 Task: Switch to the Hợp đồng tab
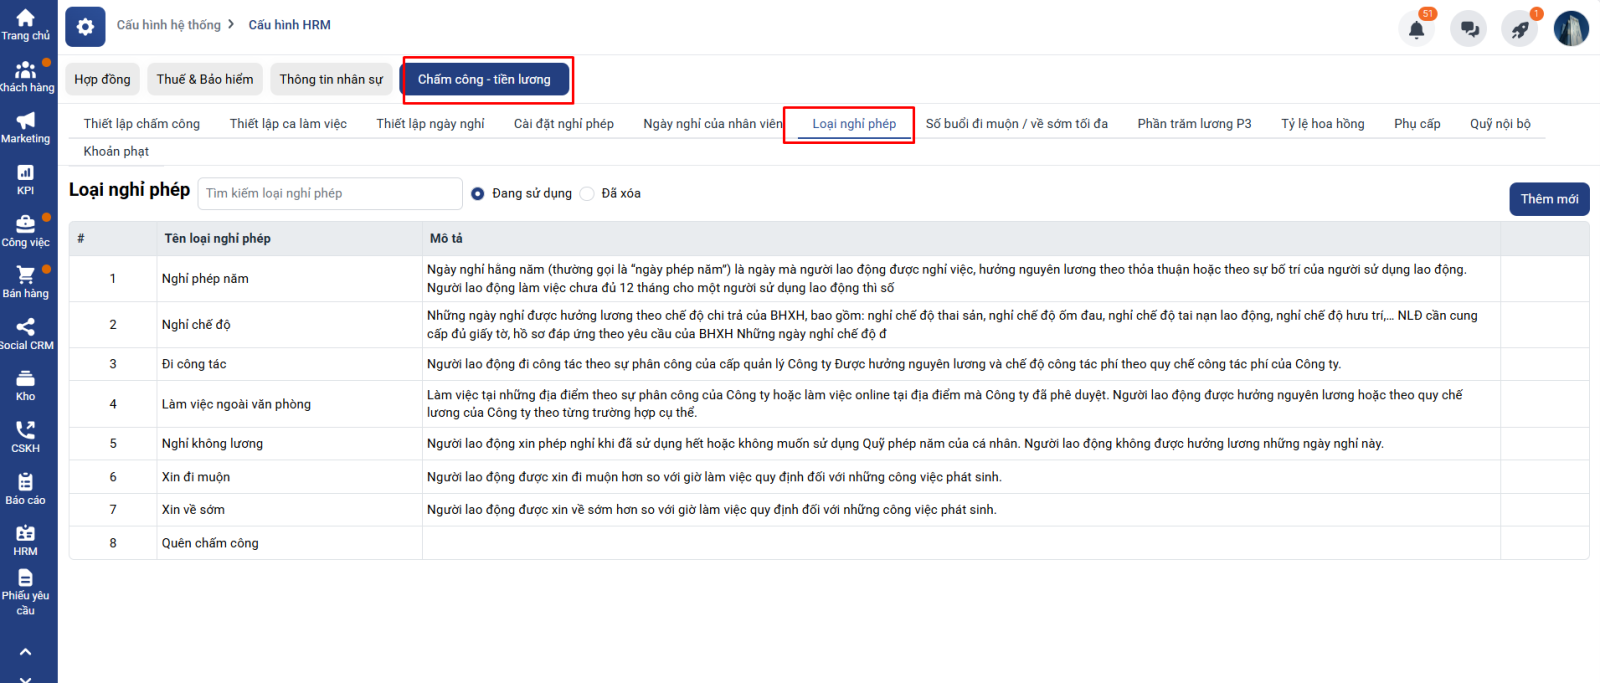[x=102, y=80]
